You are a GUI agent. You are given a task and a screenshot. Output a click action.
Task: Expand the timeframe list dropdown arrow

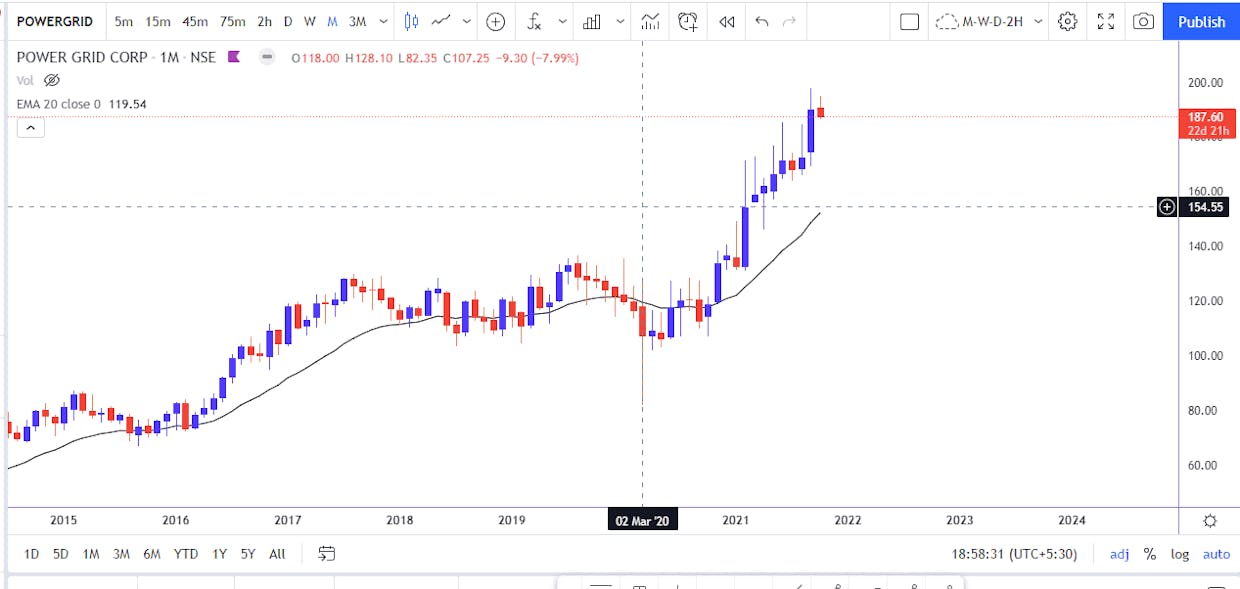(384, 21)
